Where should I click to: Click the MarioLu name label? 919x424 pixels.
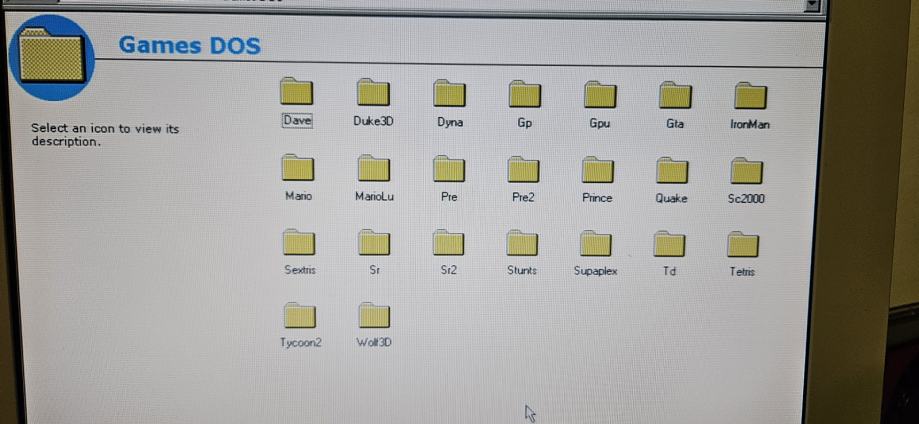pos(375,196)
